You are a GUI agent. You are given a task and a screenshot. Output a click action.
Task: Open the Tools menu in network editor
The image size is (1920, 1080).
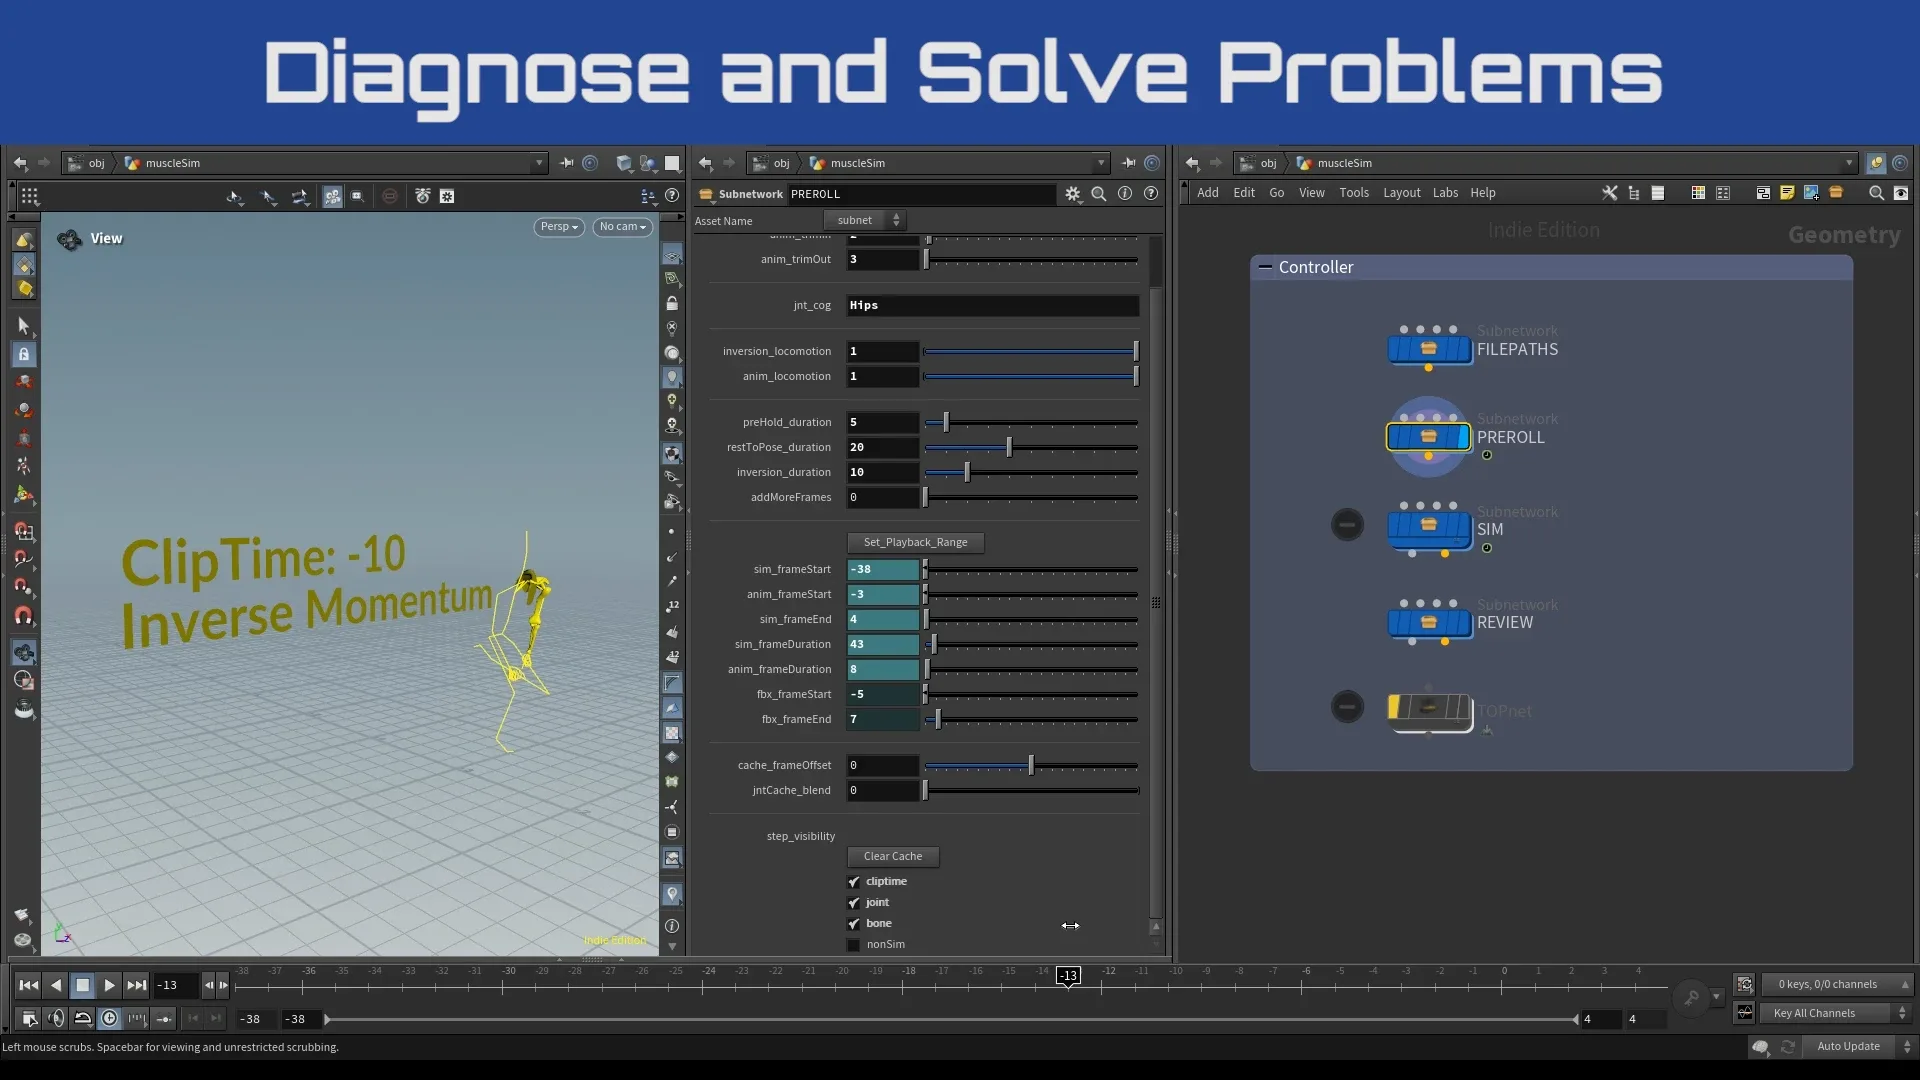pos(1354,192)
